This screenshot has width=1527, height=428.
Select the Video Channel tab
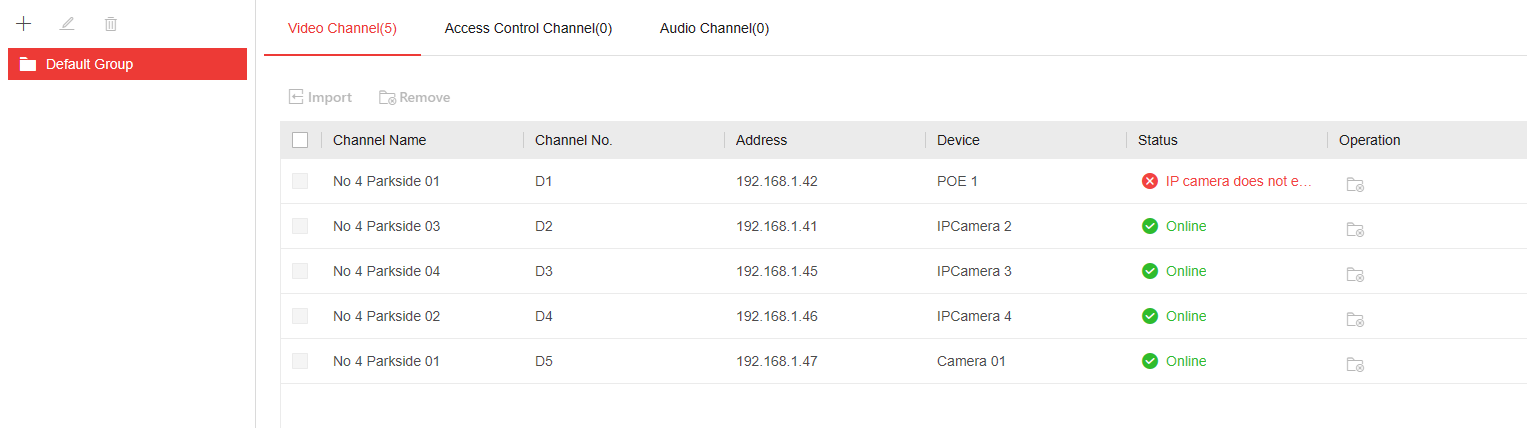(342, 28)
